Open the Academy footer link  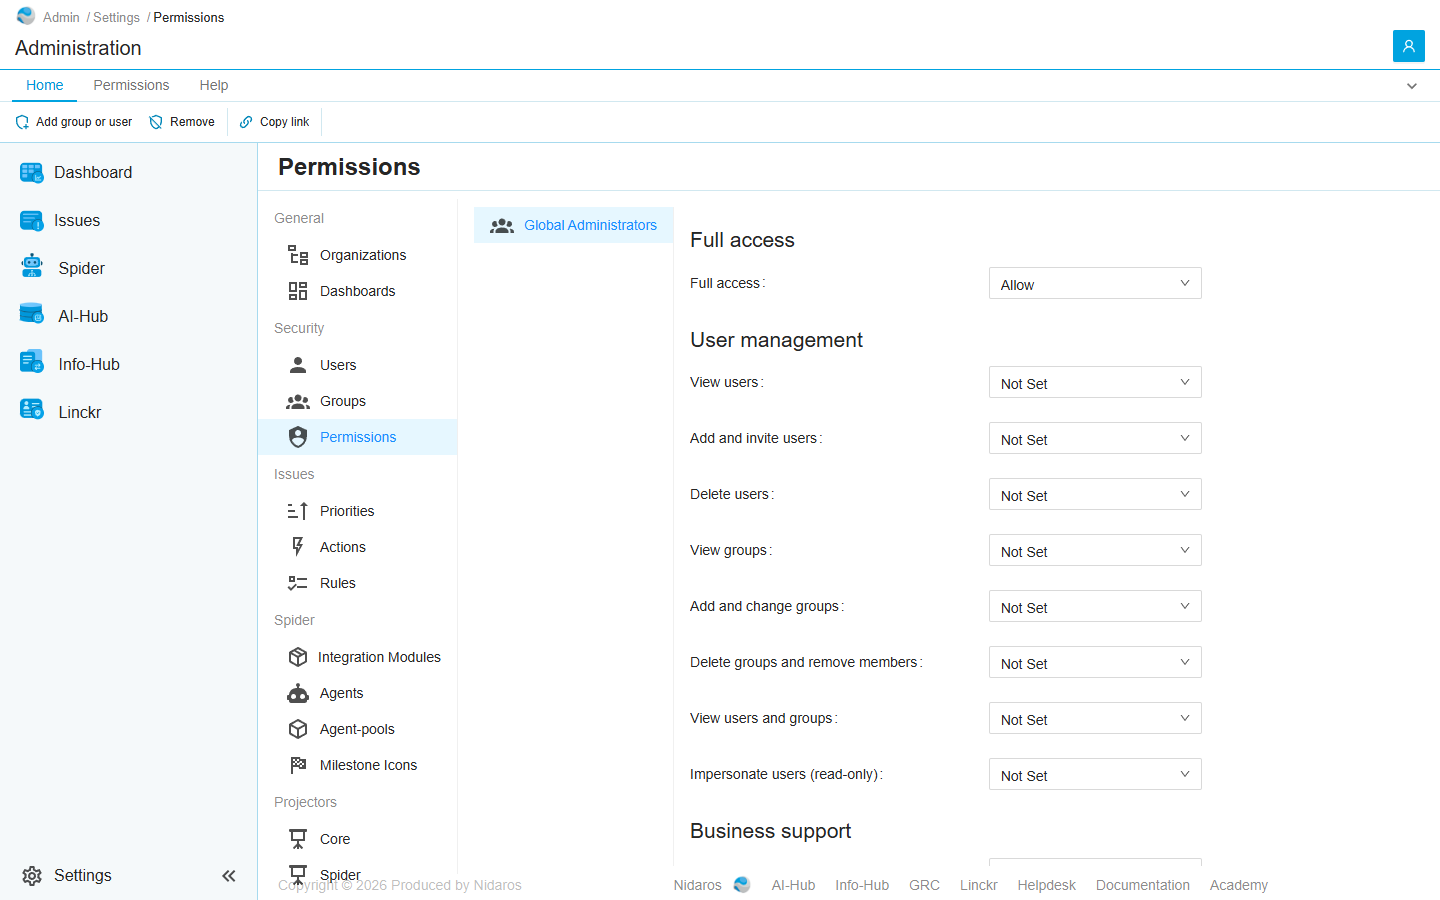tap(1239, 885)
